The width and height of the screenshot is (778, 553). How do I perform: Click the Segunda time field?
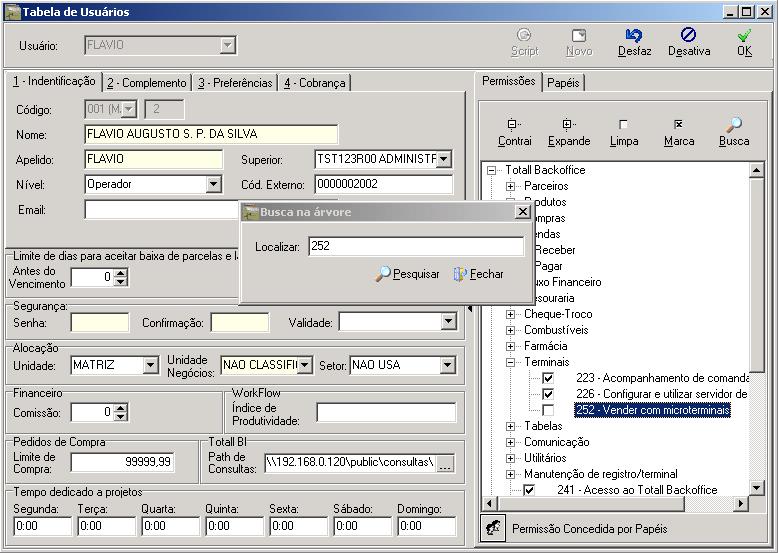43,526
